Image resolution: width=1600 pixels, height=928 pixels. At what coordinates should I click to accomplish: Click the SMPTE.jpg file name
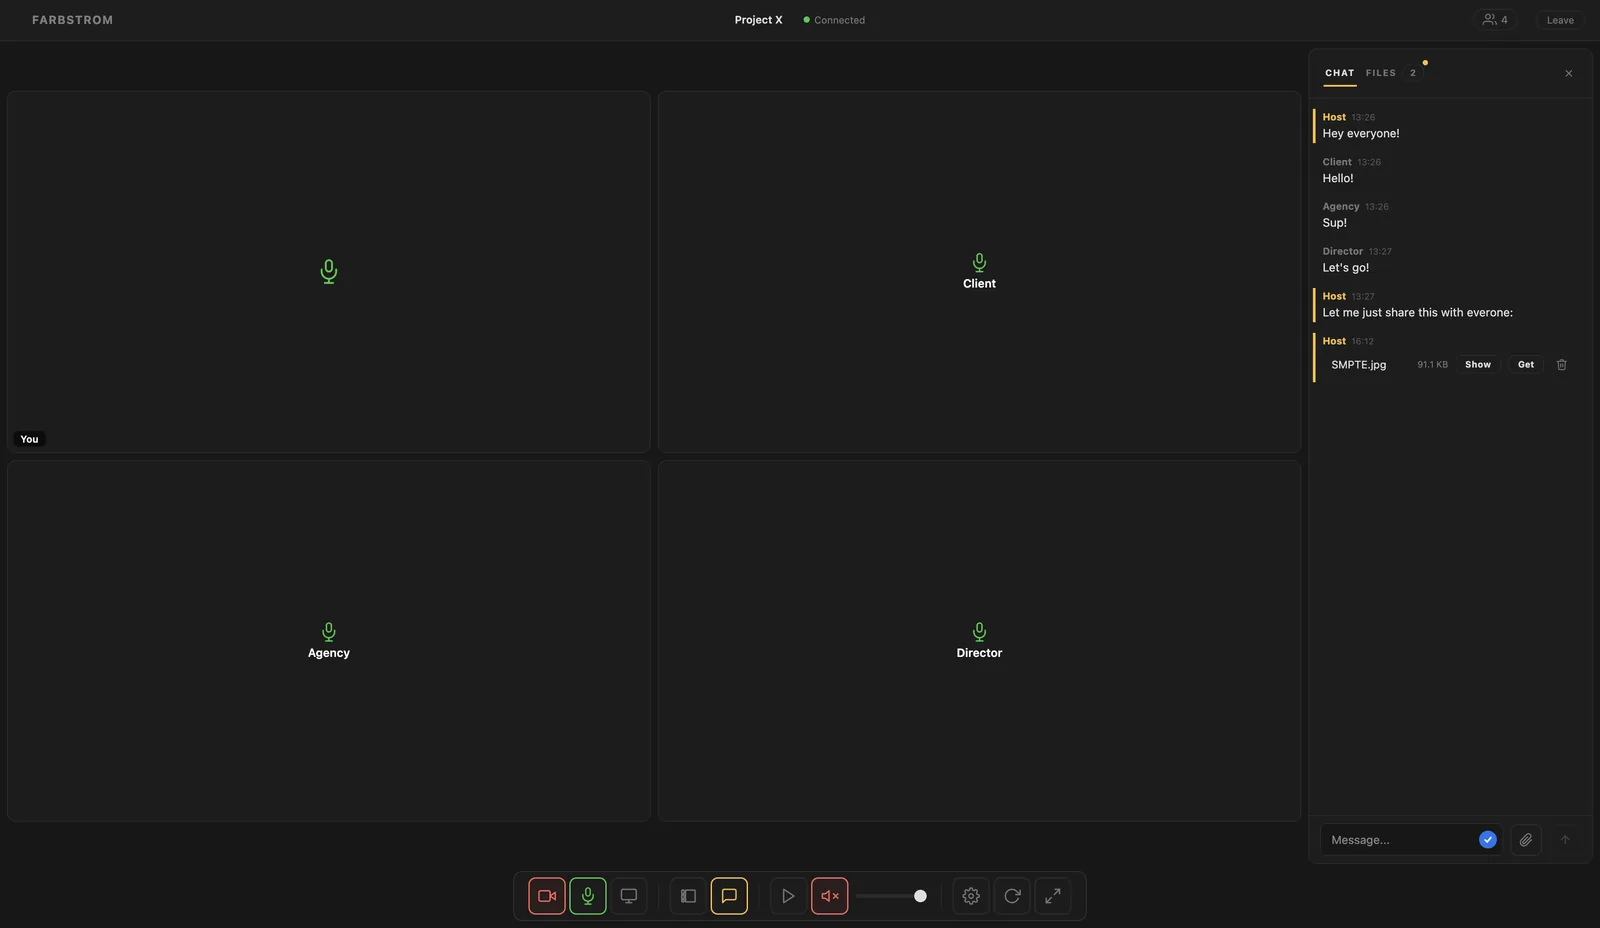tap(1359, 365)
